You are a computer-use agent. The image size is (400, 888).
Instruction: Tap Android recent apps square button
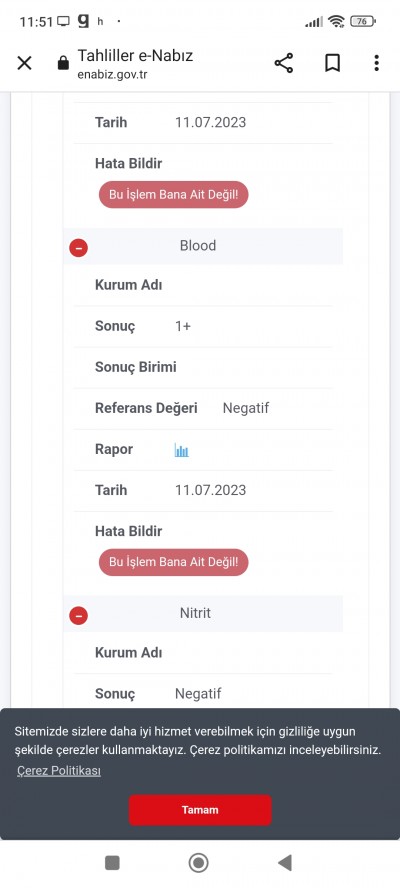tap(112, 863)
